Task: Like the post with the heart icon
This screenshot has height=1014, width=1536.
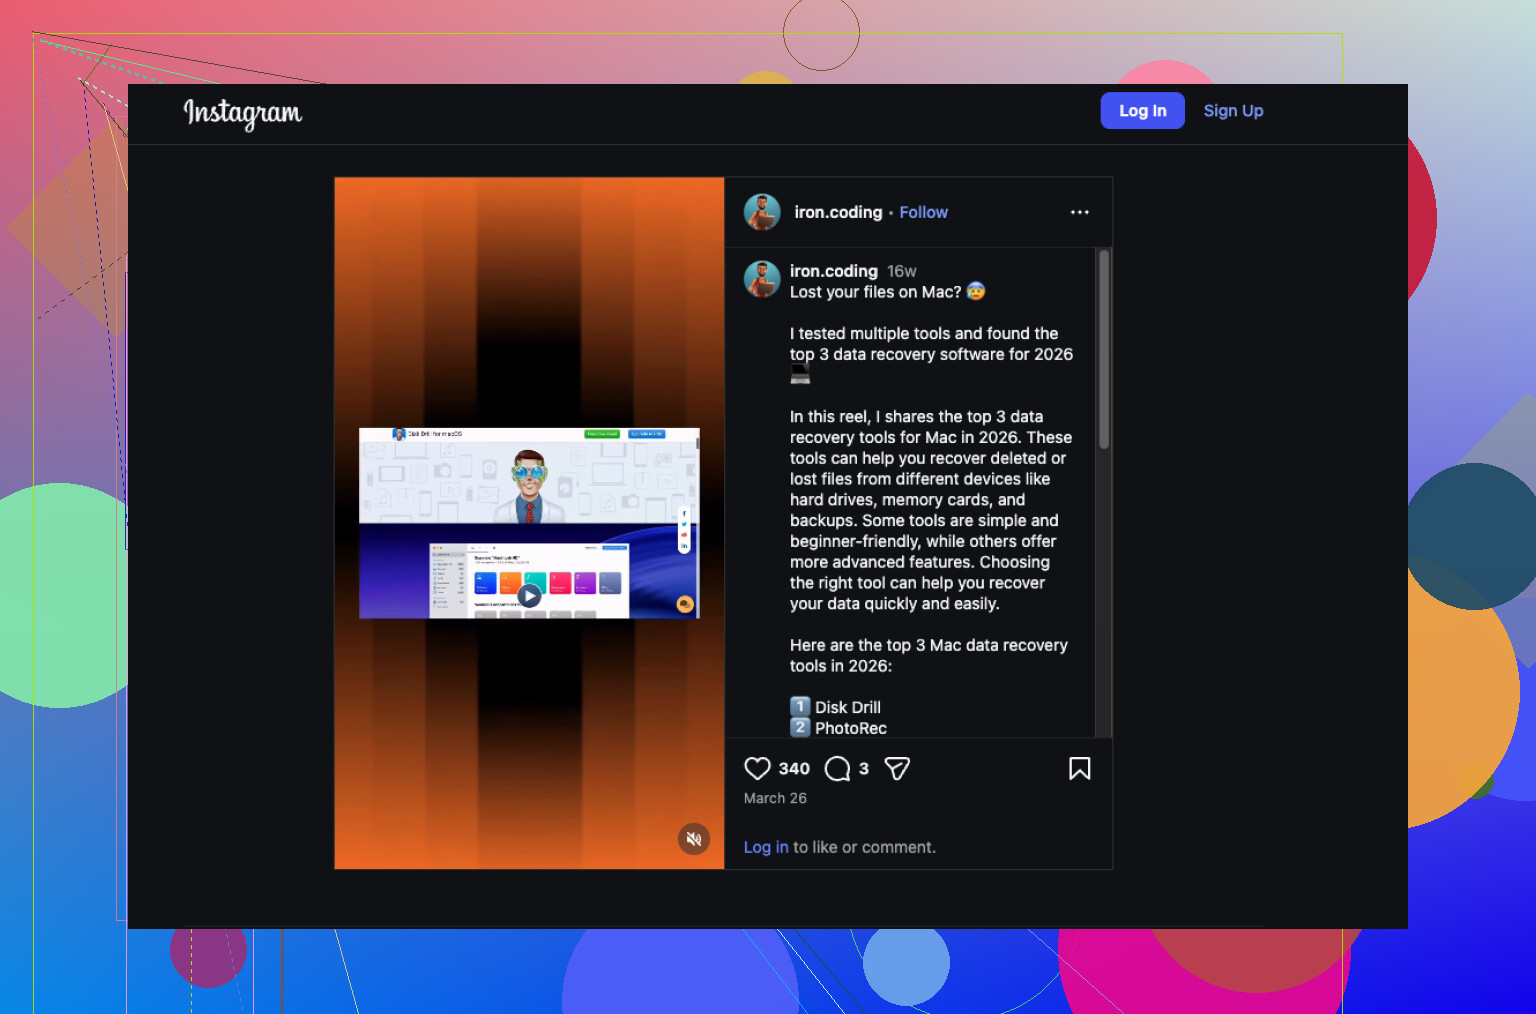Action: [x=757, y=768]
